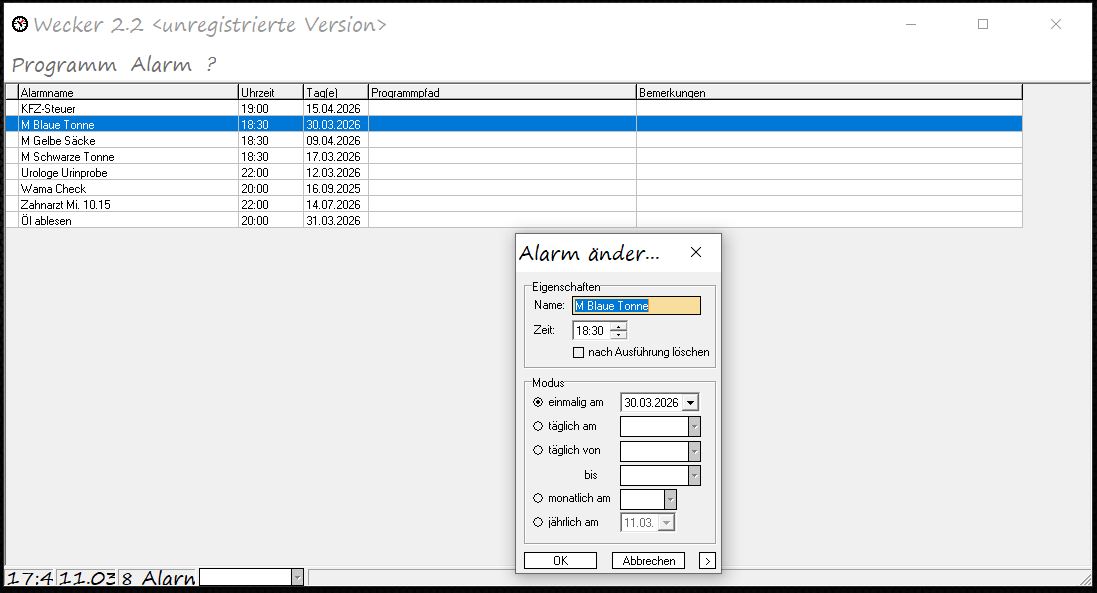Choose the 'monatlich am' mode
This screenshot has width=1097, height=593.
point(539,498)
